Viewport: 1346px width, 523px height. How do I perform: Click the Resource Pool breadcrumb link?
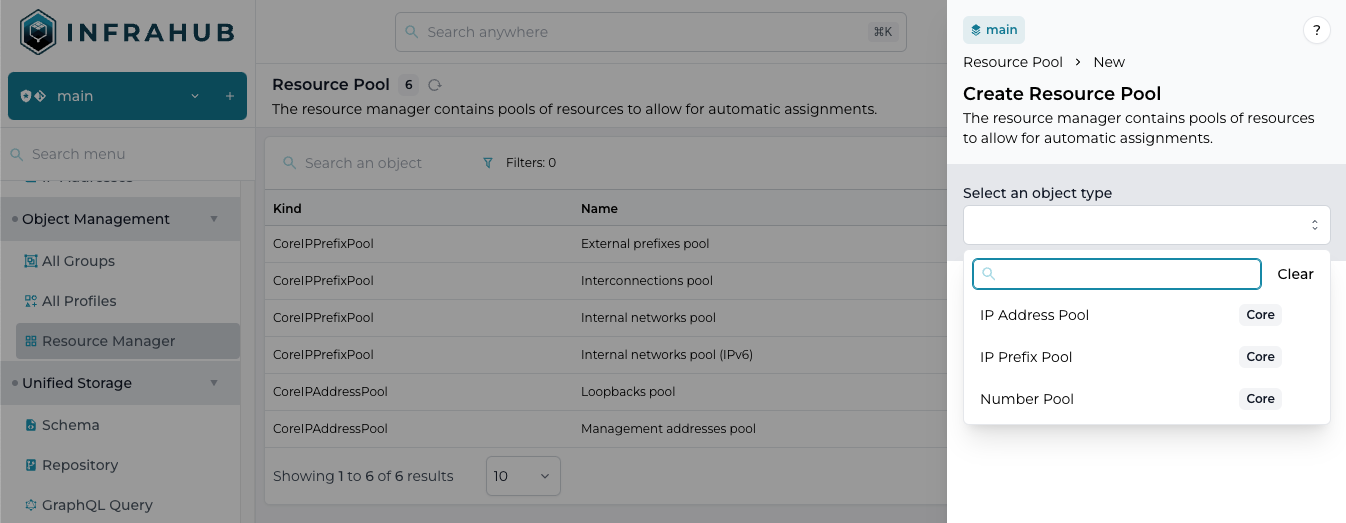click(x=1012, y=62)
